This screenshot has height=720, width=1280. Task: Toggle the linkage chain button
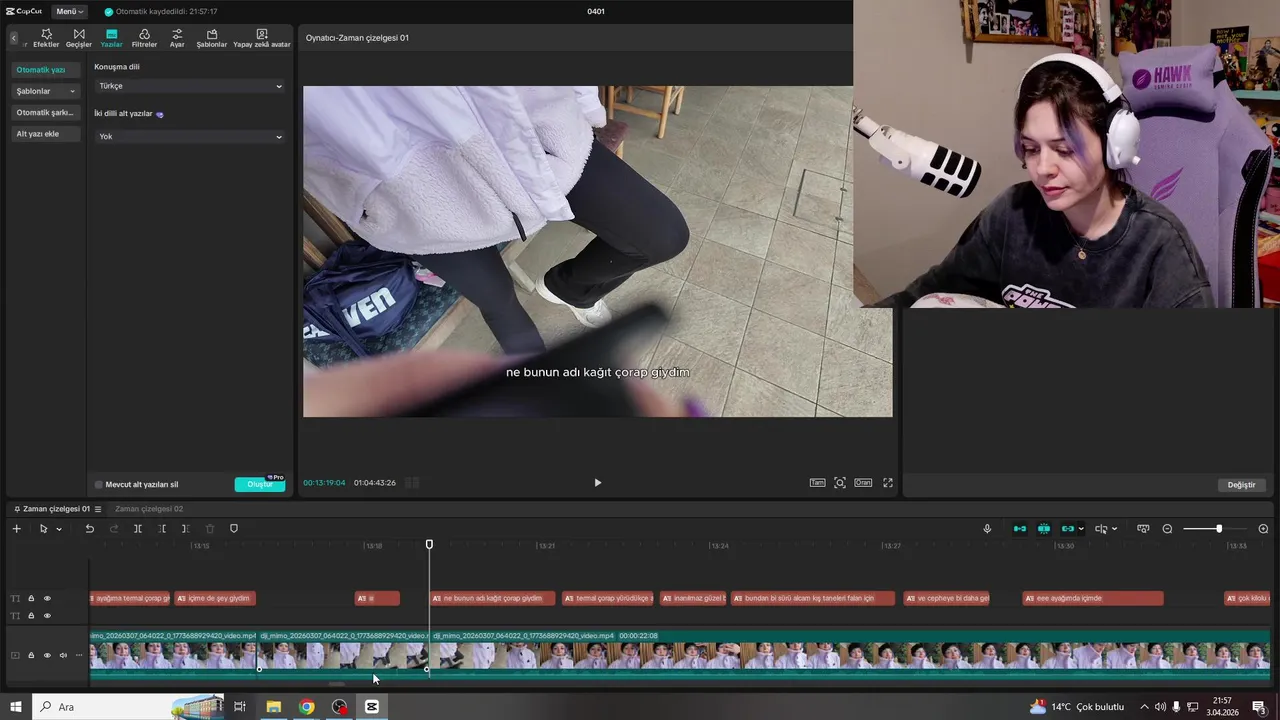point(1068,529)
